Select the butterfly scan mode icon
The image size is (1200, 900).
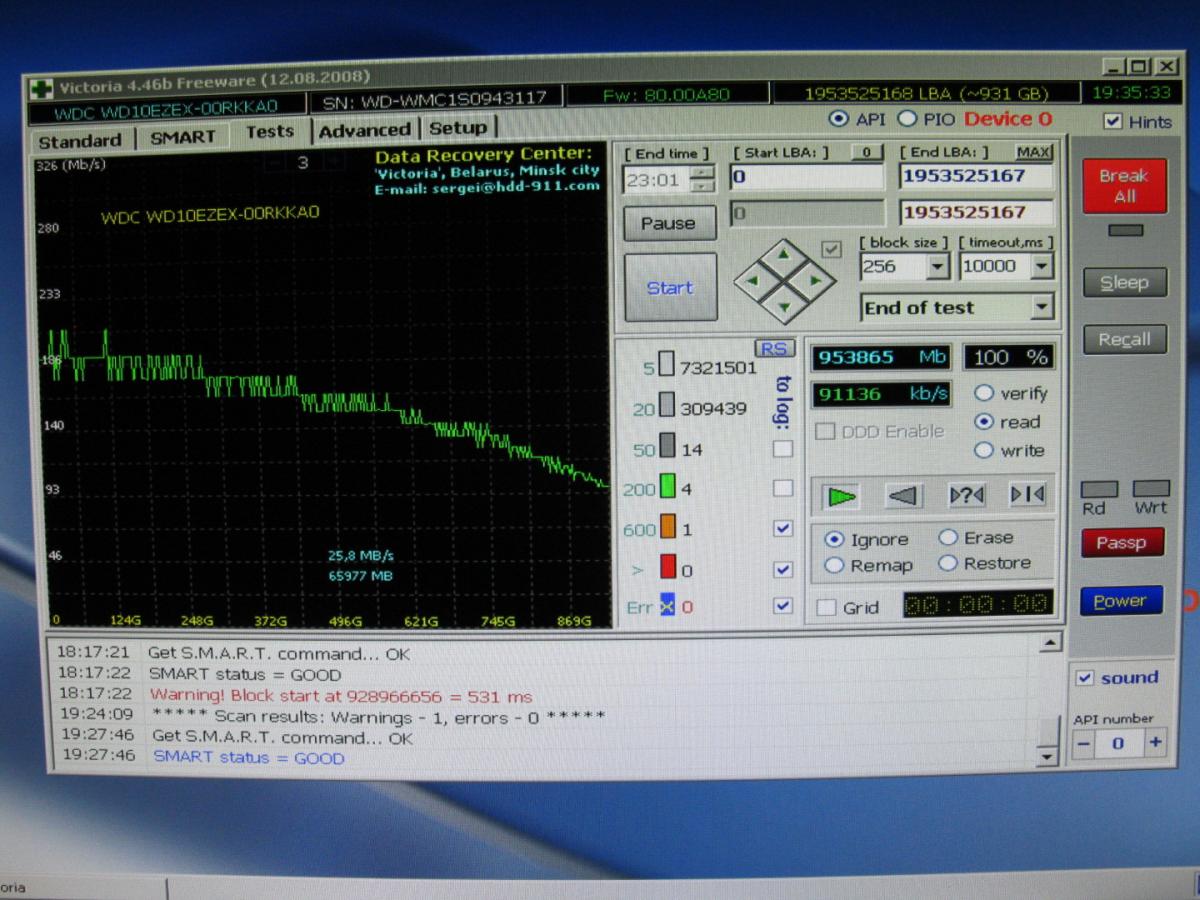pos(1027,495)
